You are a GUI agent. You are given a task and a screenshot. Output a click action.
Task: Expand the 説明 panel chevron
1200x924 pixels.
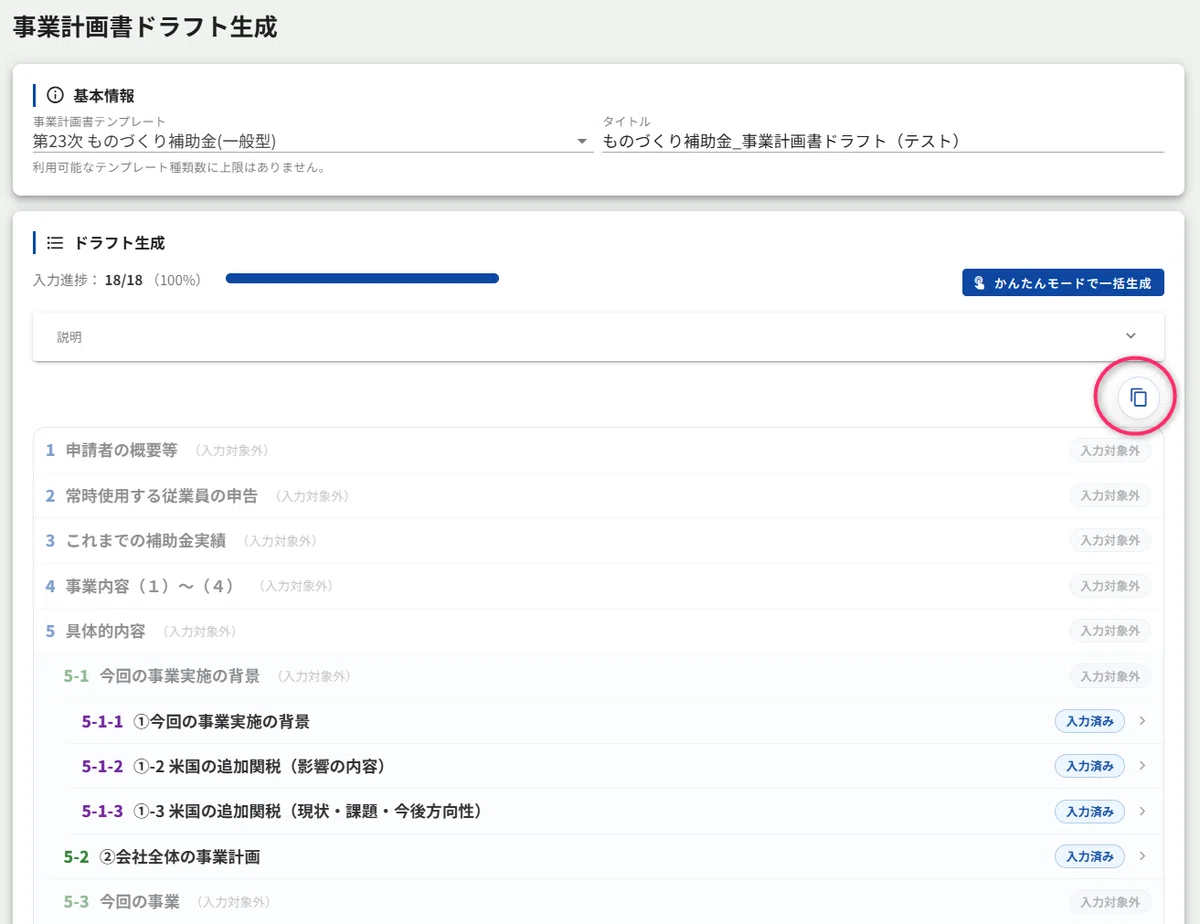[1131, 336]
